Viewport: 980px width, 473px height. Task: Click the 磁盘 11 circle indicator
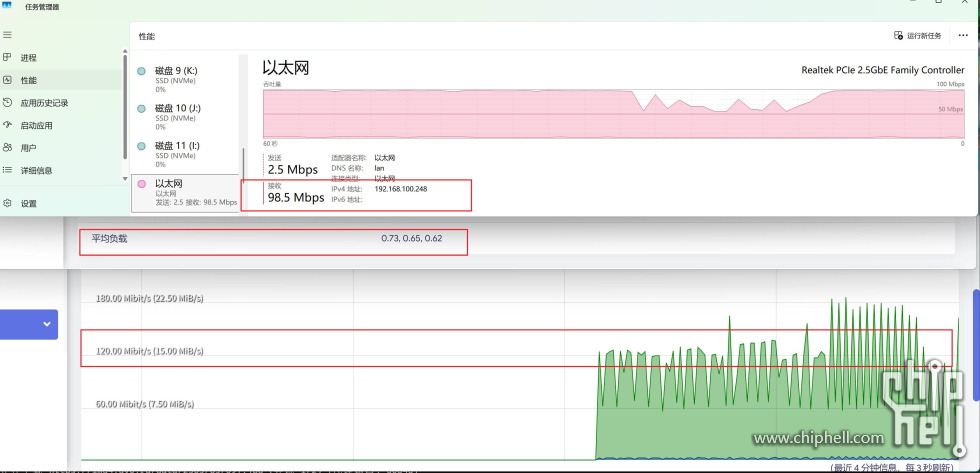[x=142, y=146]
